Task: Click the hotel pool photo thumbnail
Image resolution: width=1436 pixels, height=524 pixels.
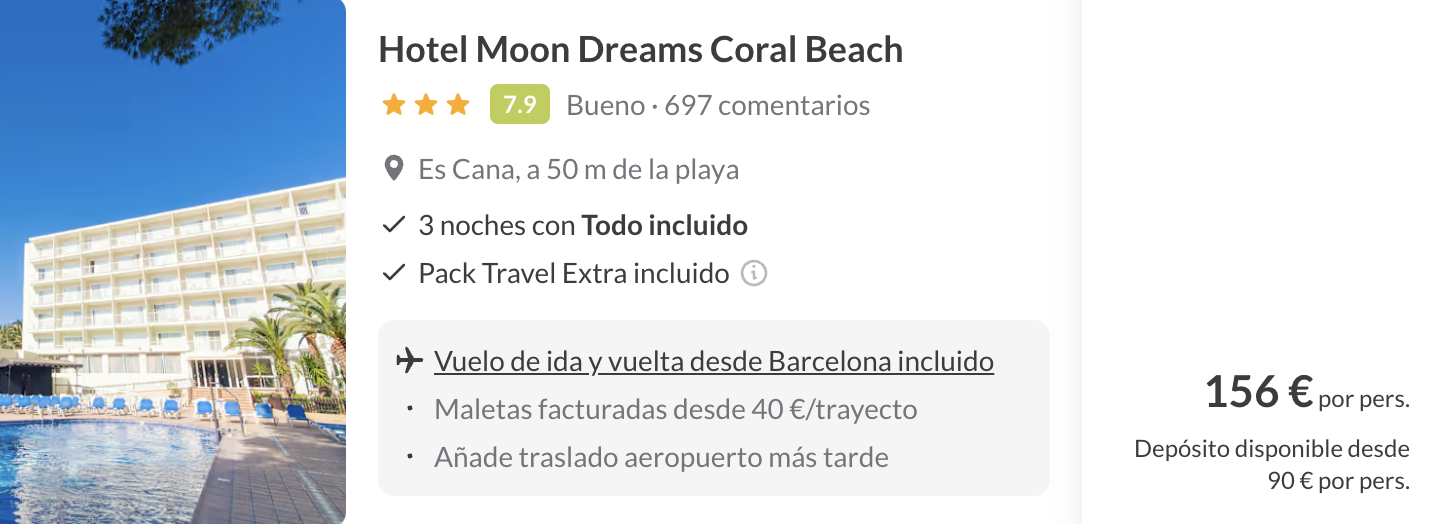Action: pyautogui.click(x=173, y=262)
